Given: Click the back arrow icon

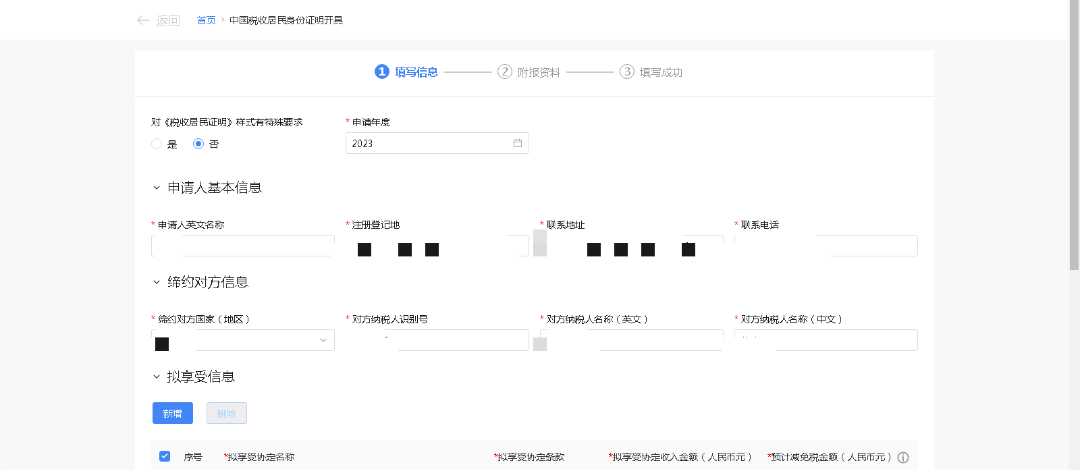Looking at the screenshot, I should click(x=143, y=20).
